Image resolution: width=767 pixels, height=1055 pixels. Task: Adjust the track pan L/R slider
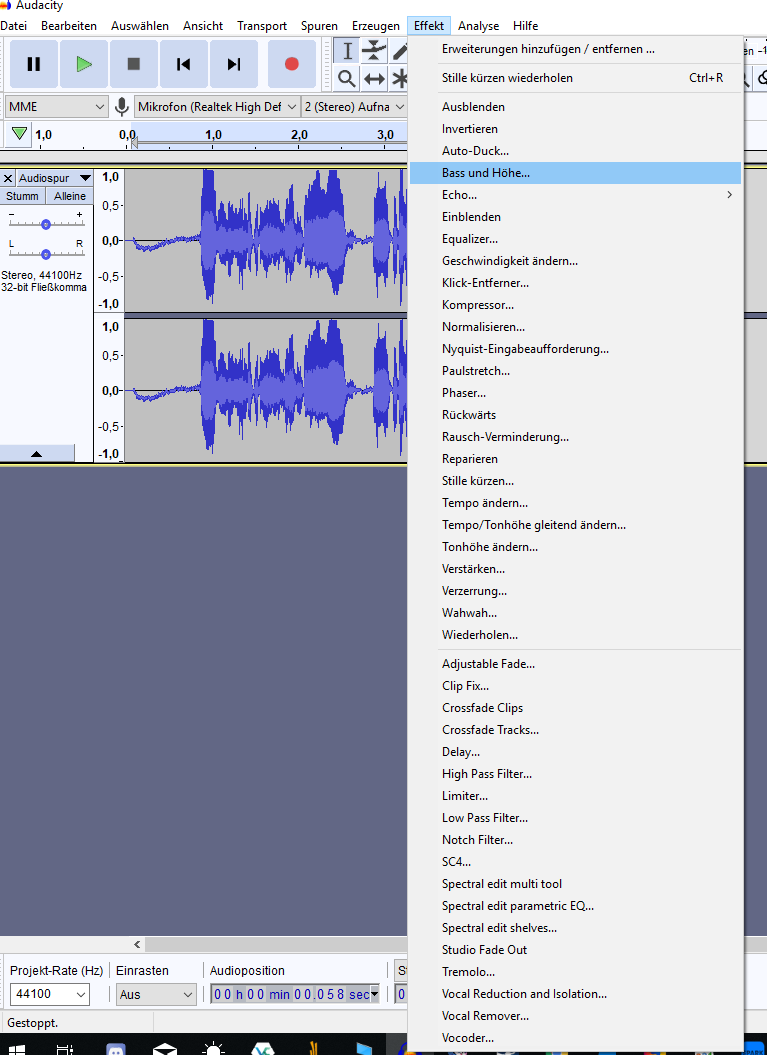pyautogui.click(x=46, y=254)
